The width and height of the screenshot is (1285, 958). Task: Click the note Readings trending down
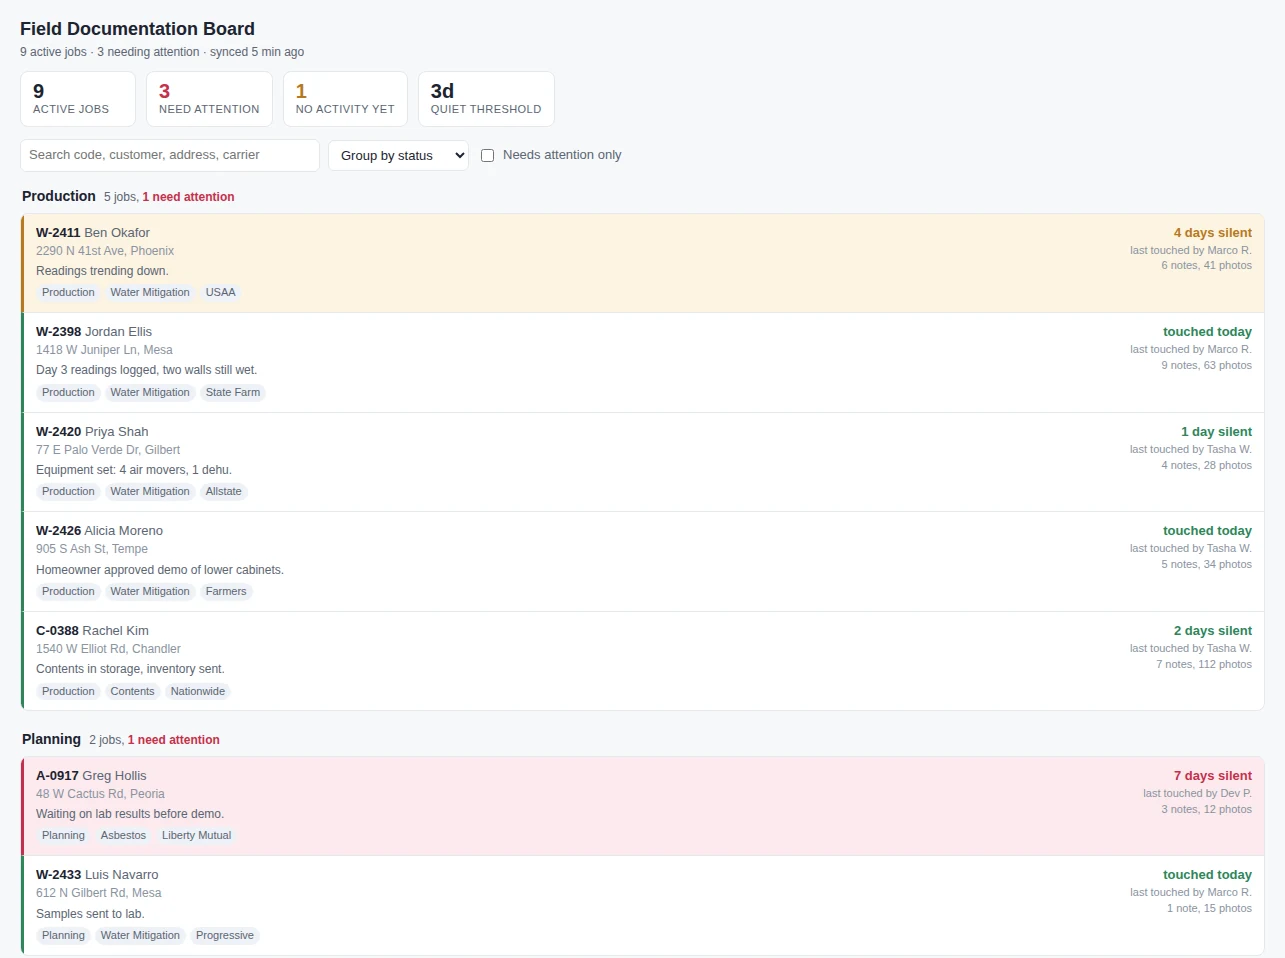pos(102,271)
